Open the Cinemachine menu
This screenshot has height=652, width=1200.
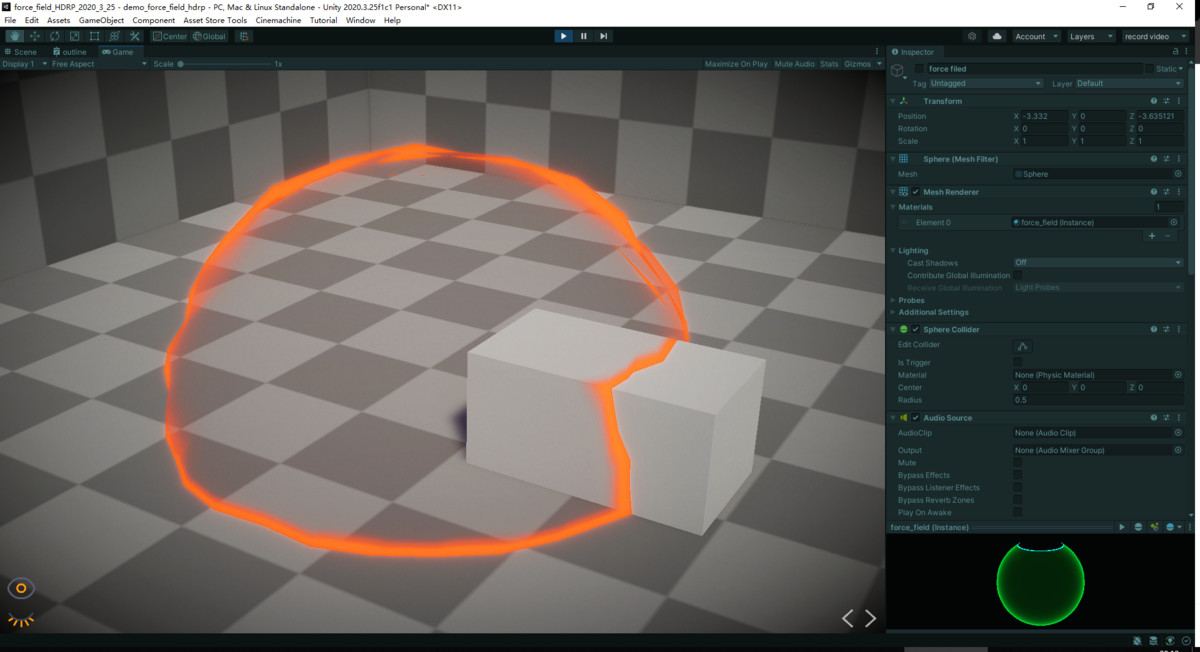coord(277,20)
